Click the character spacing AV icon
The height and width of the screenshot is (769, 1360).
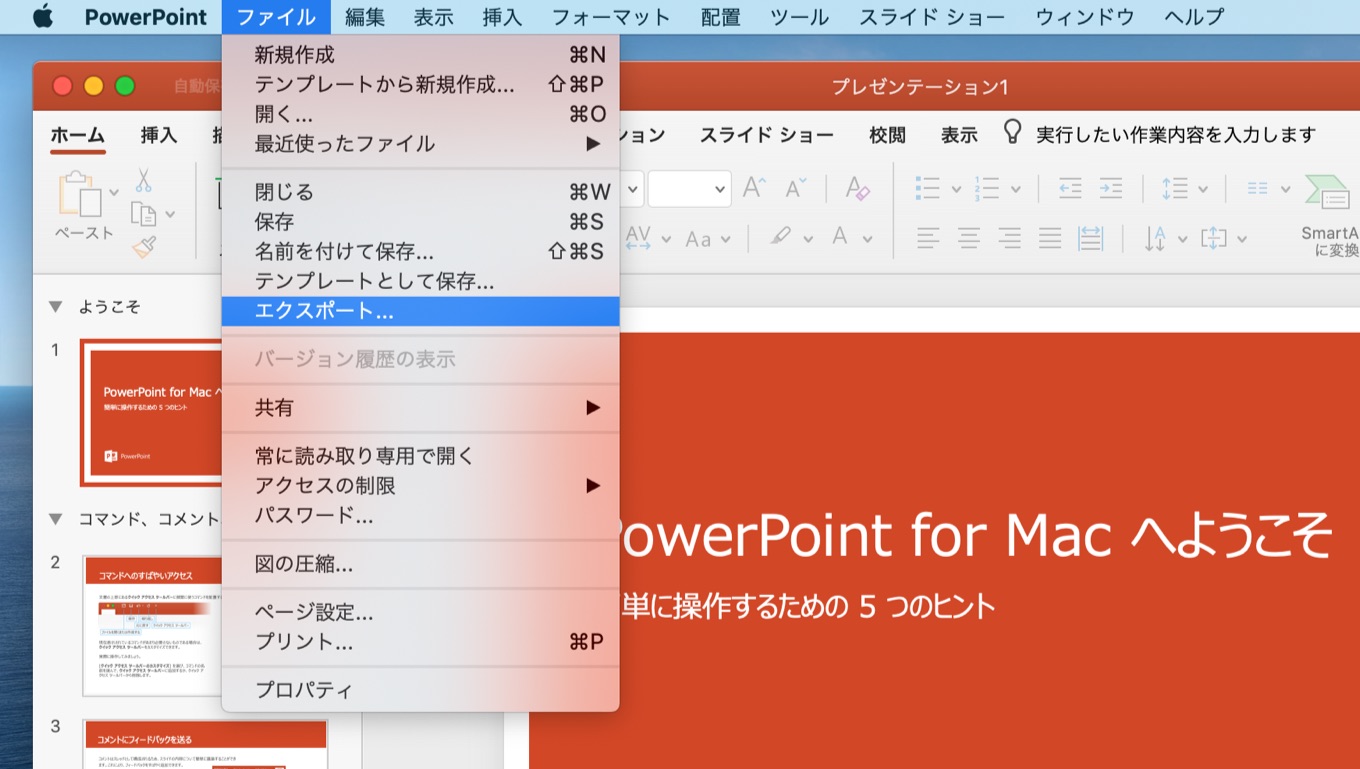point(638,237)
